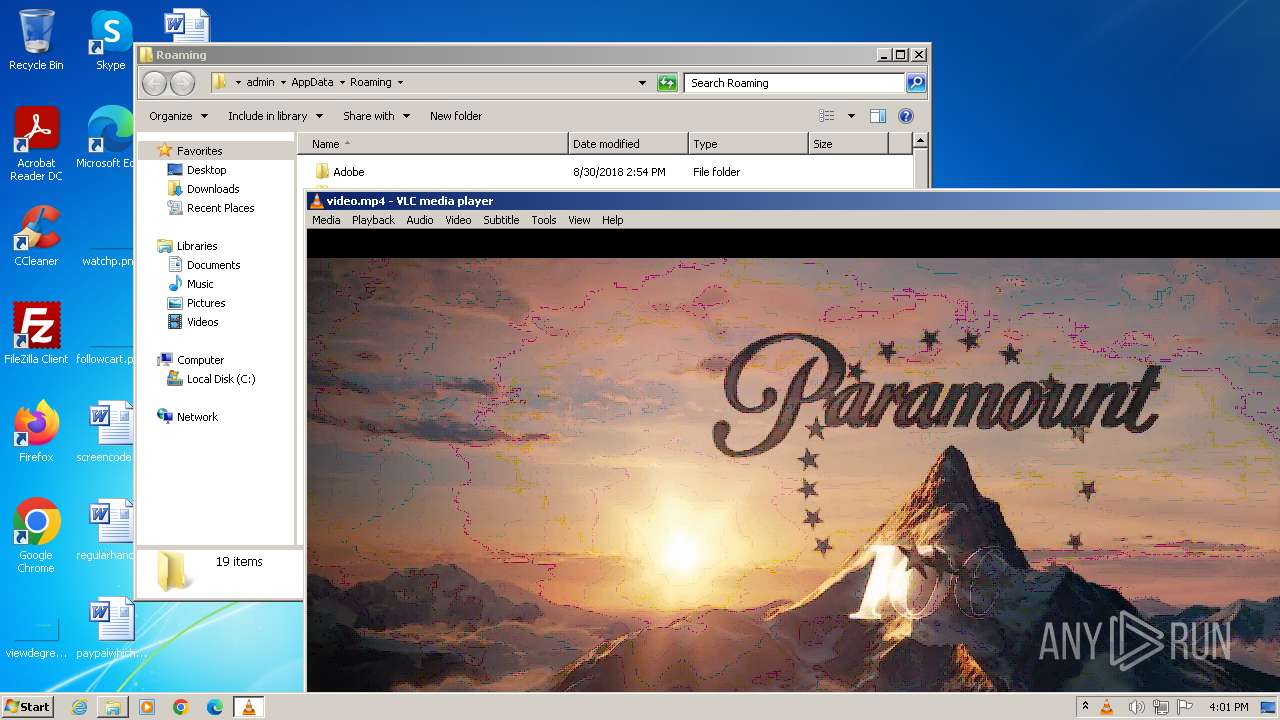Click Explorer's Back navigation arrow

154,83
